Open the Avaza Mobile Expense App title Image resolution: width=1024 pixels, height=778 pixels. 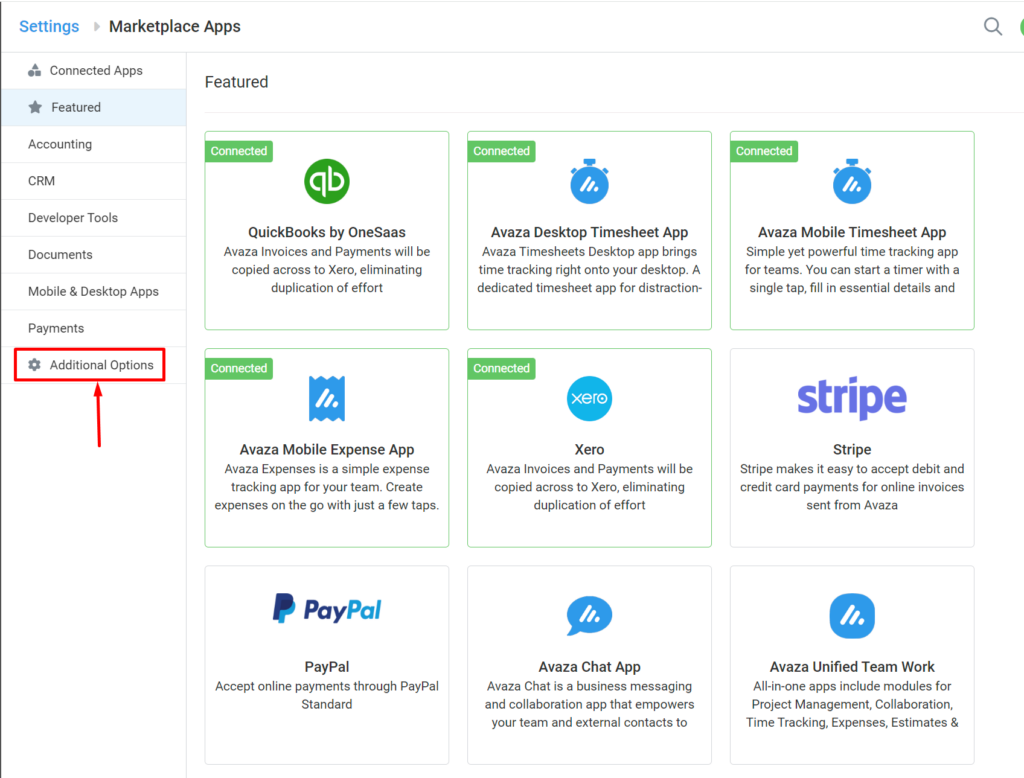point(327,449)
